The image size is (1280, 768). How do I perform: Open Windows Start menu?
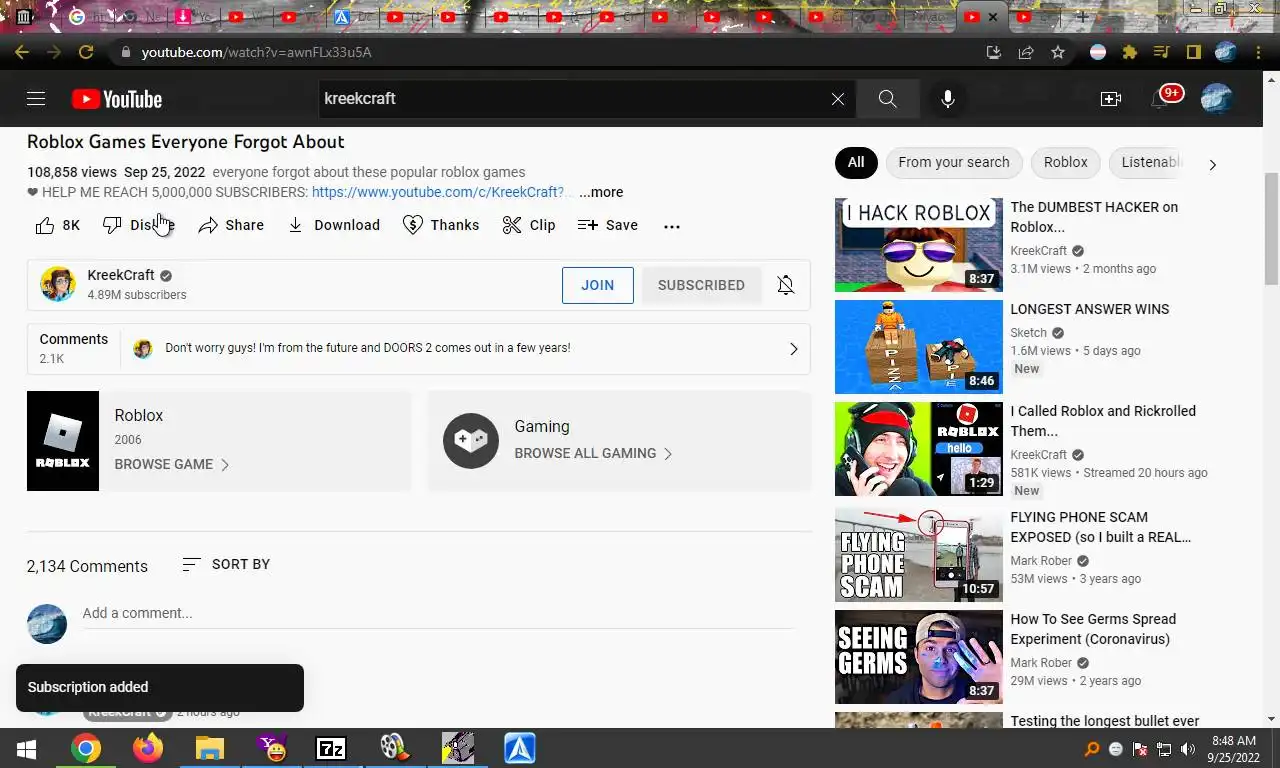pos(26,748)
